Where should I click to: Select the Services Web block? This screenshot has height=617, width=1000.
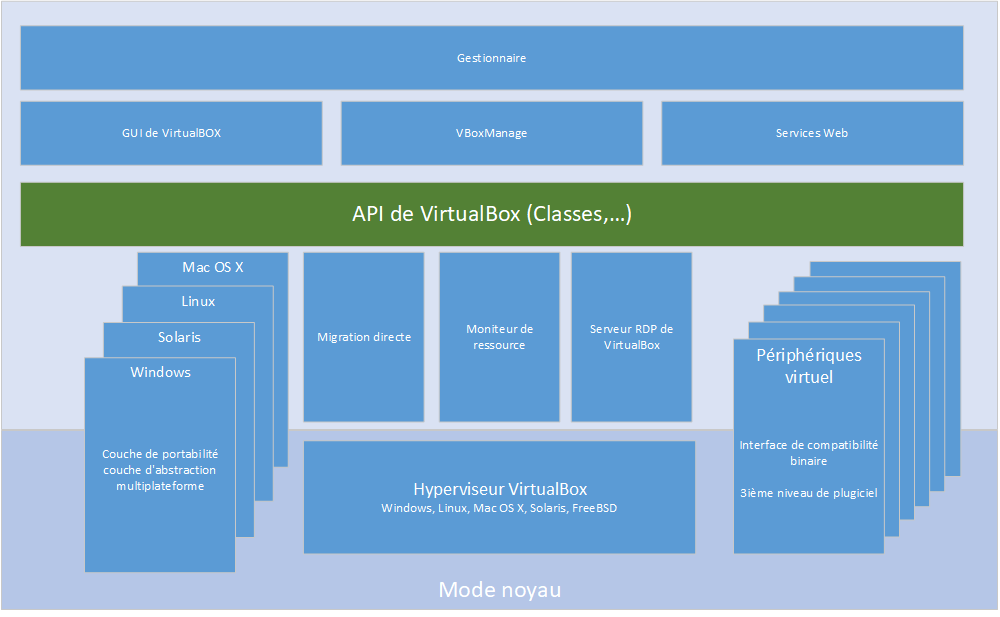(812, 133)
